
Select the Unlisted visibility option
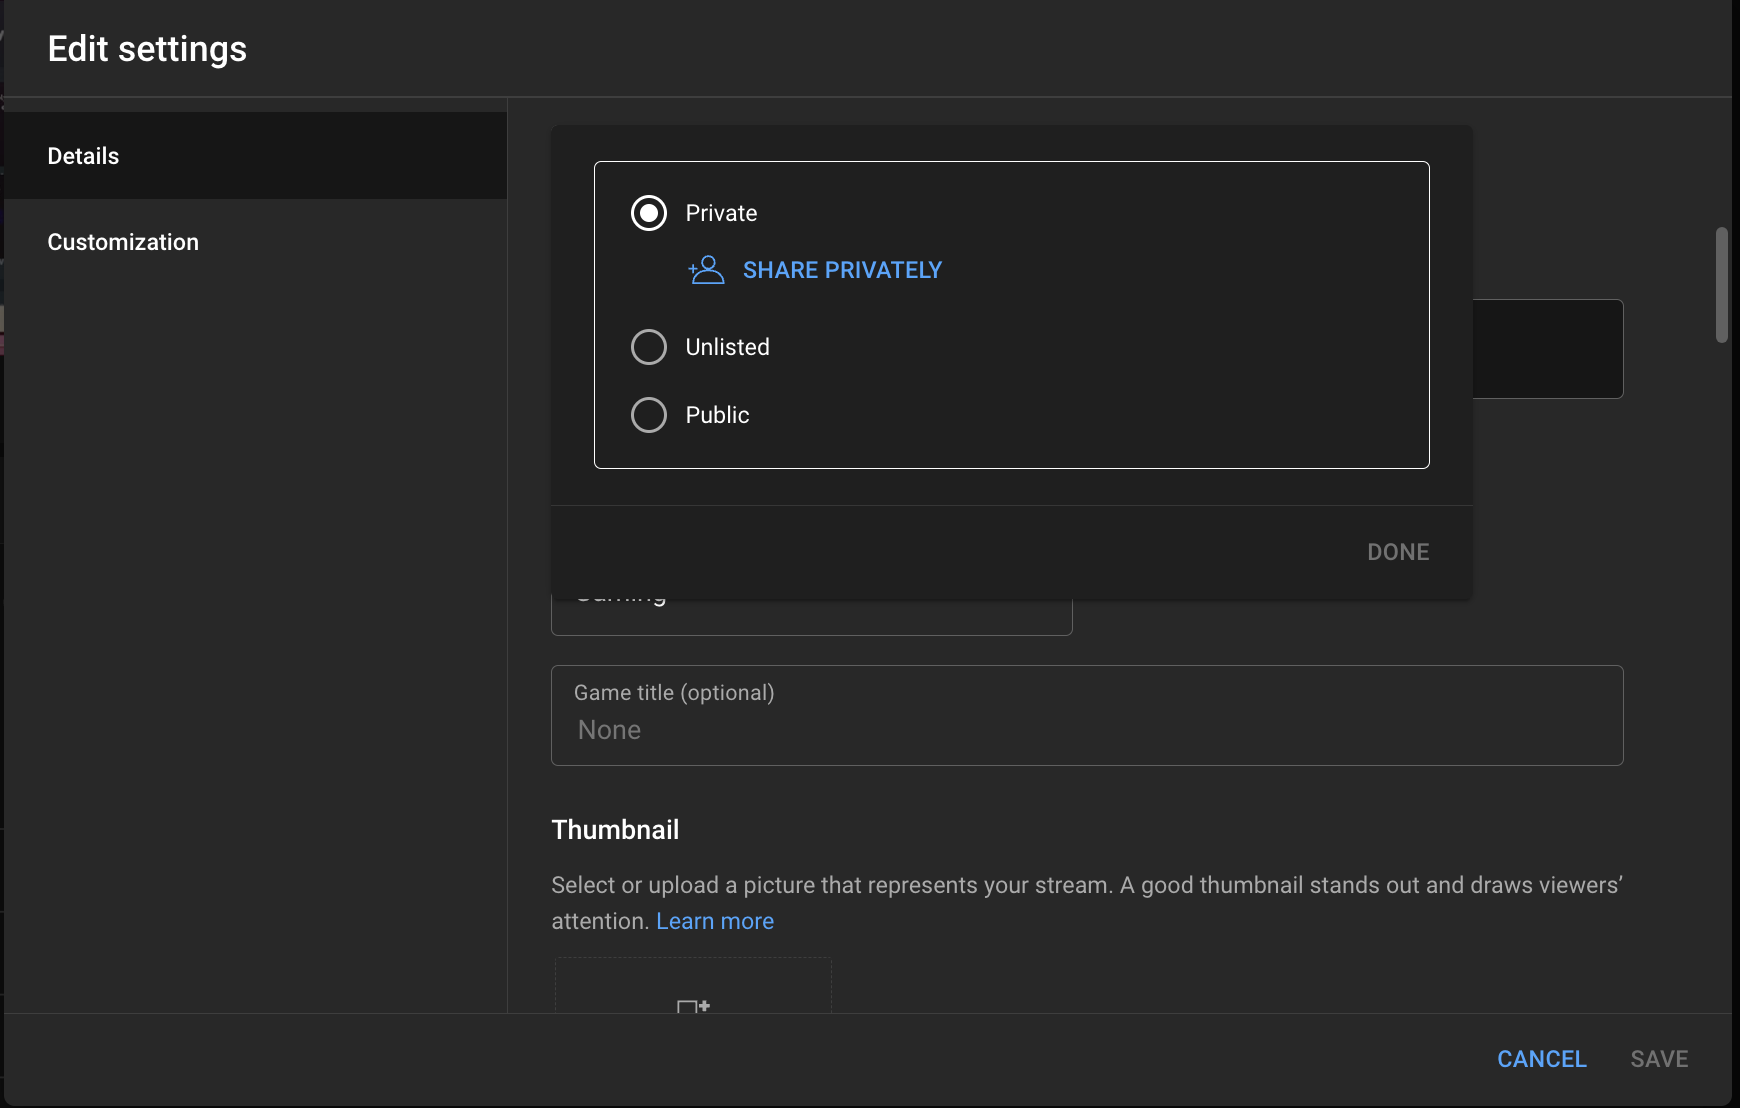tap(649, 347)
